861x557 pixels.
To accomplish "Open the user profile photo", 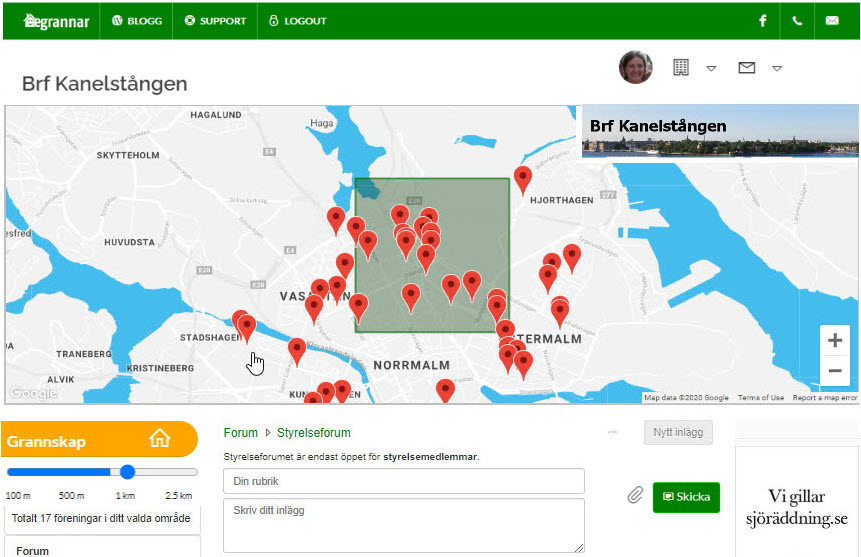I will click(636, 67).
